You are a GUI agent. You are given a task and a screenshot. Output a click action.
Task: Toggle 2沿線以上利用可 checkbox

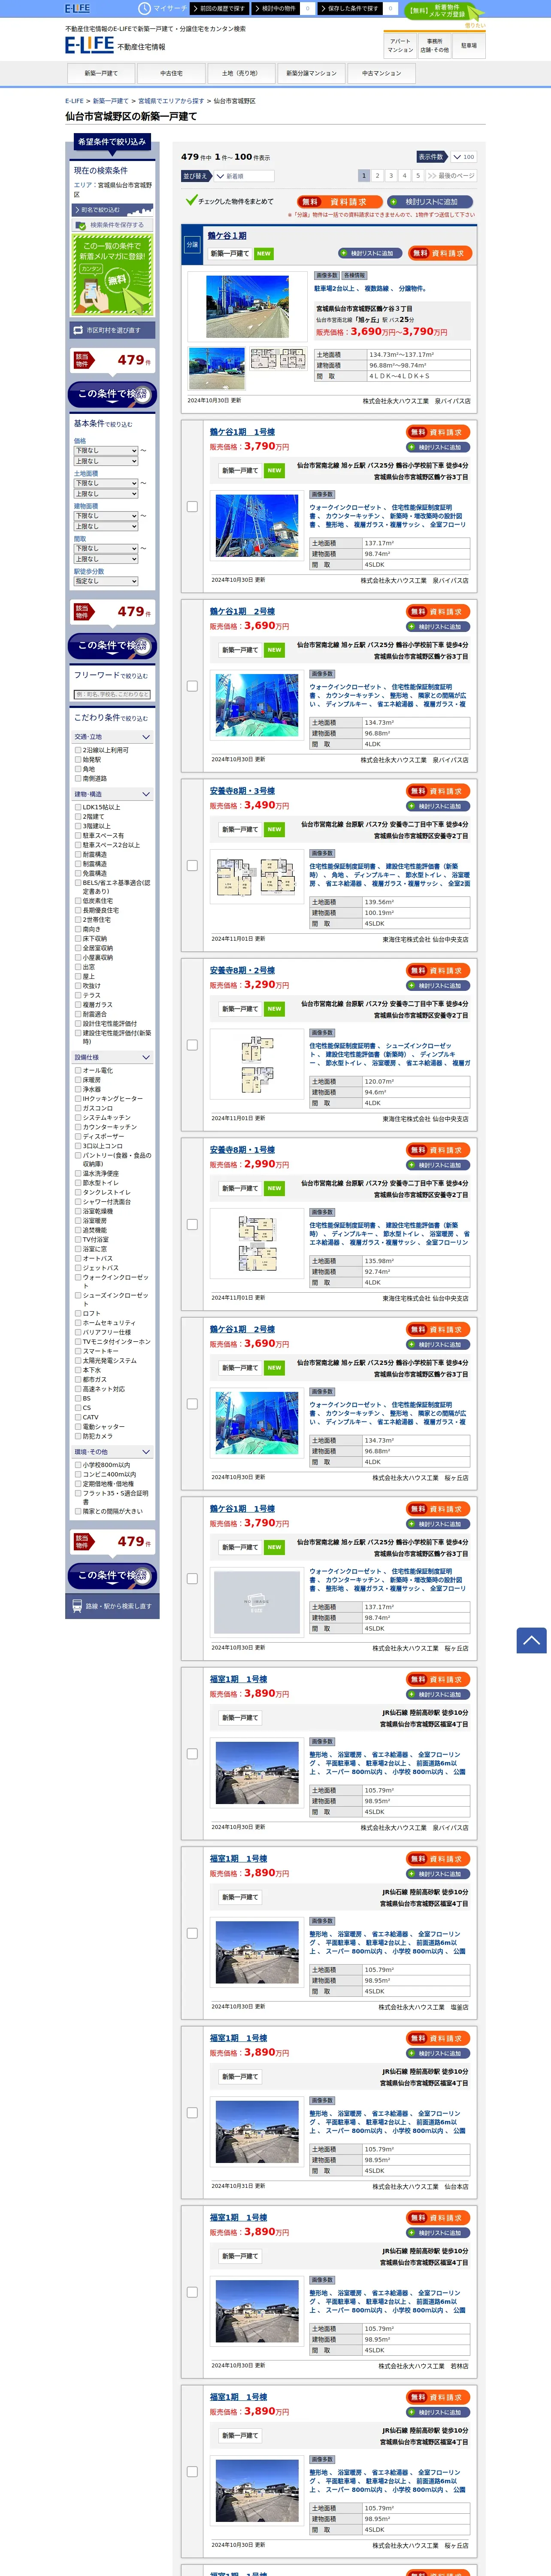pyautogui.click(x=78, y=750)
